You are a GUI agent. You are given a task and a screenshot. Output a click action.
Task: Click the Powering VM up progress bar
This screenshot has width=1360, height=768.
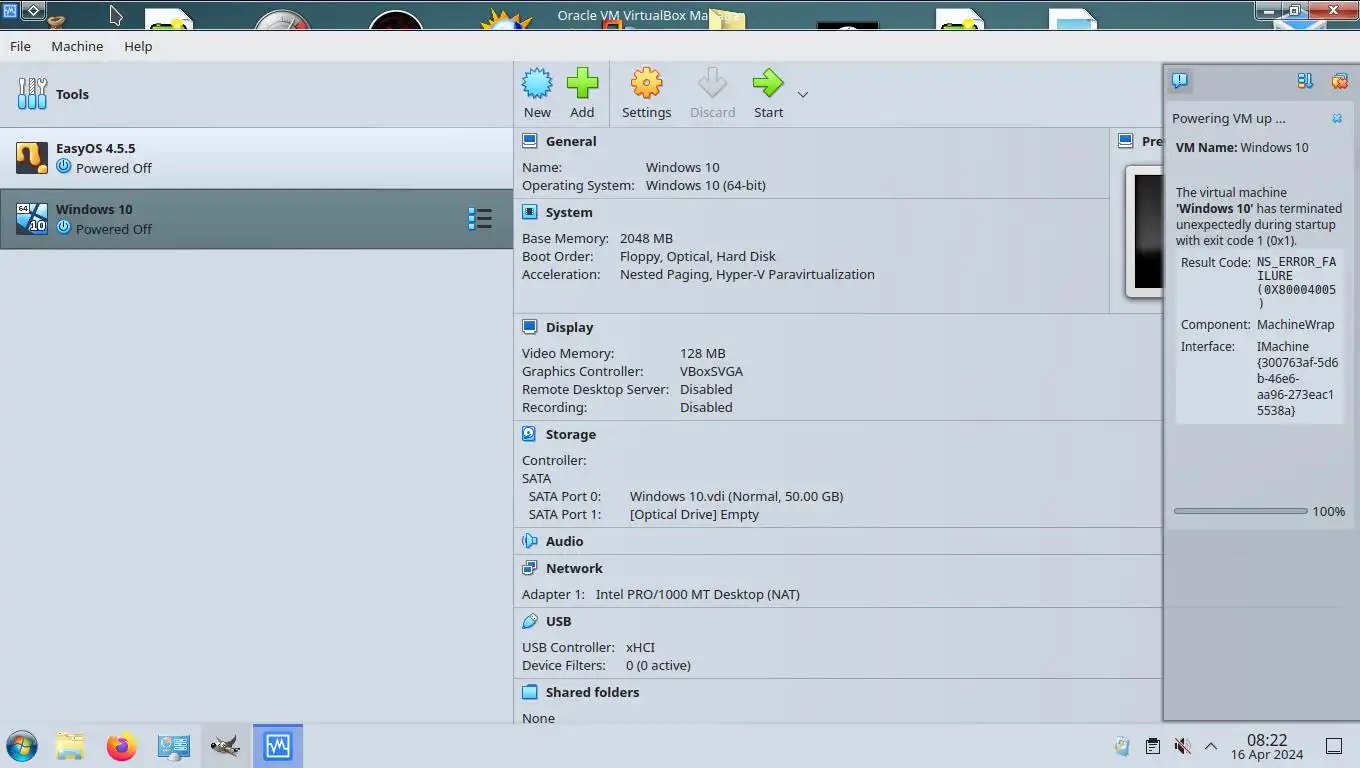pos(1240,511)
